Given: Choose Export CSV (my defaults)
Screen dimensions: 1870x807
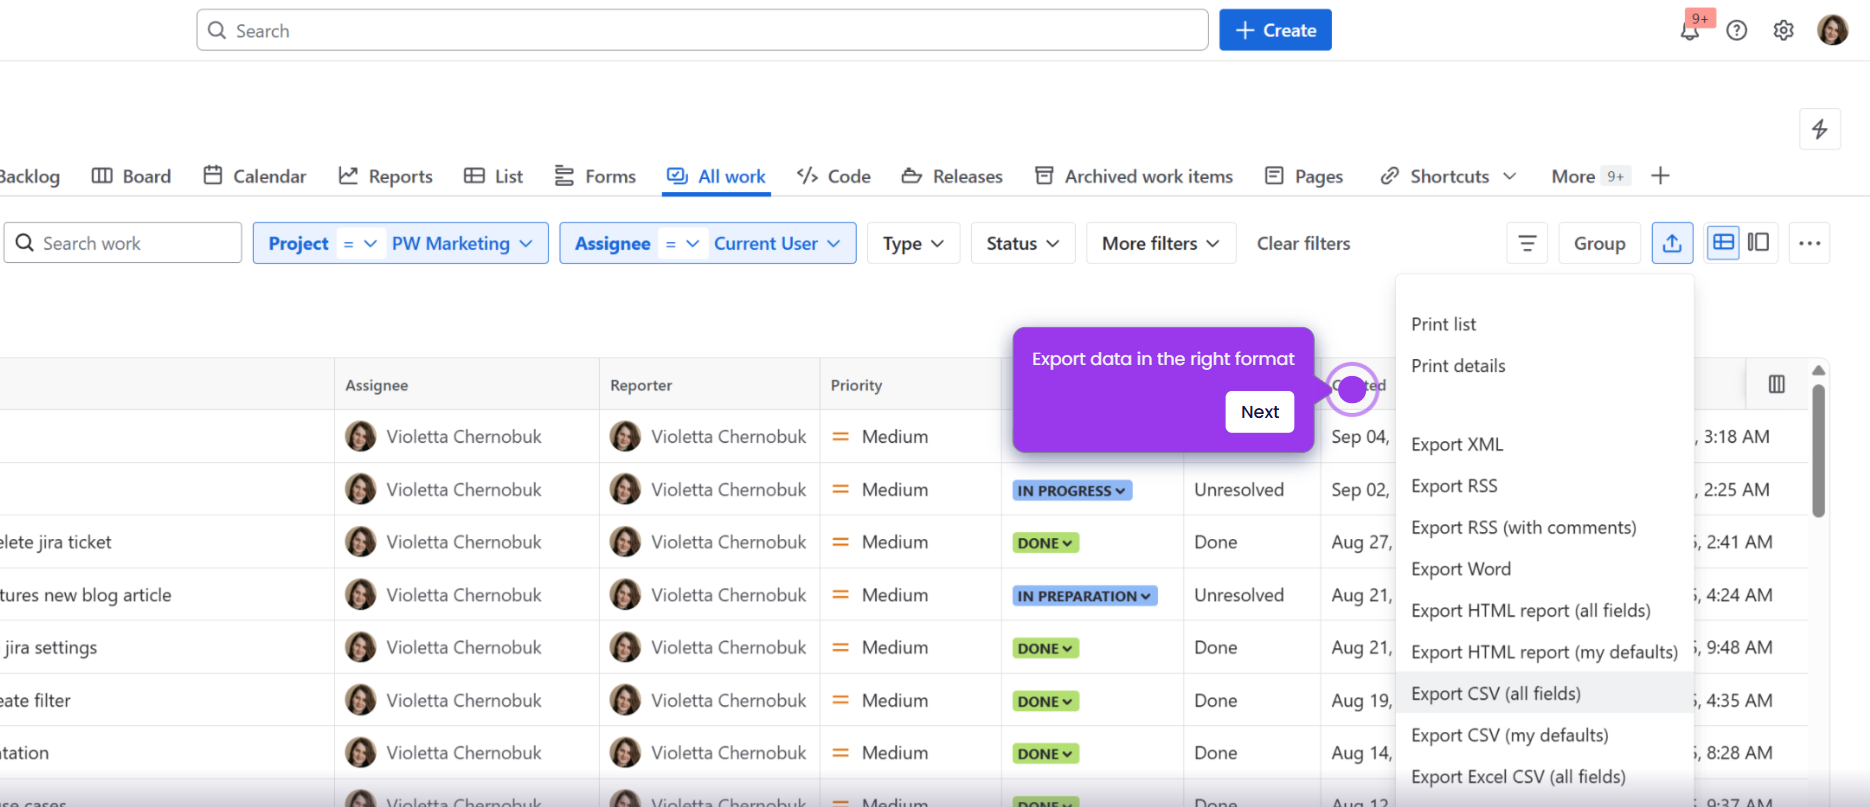Looking at the screenshot, I should coord(1544,735).
